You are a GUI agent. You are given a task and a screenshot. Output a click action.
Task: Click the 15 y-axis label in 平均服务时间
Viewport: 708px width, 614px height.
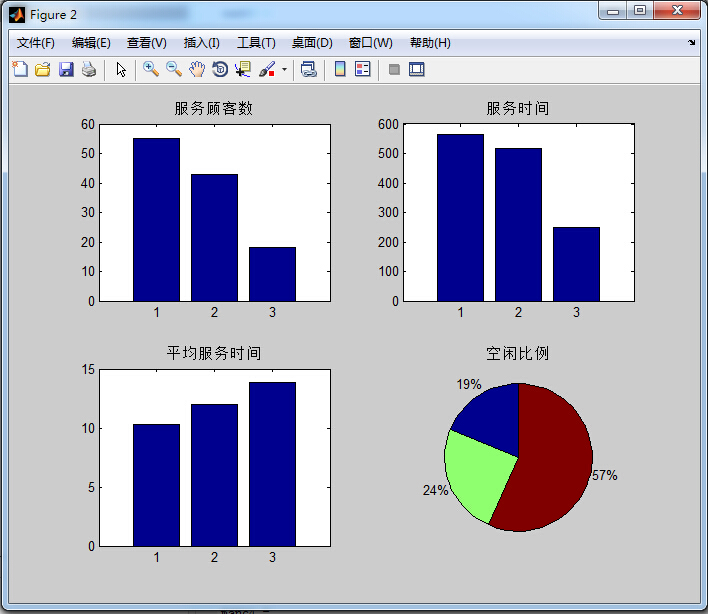tap(88, 369)
